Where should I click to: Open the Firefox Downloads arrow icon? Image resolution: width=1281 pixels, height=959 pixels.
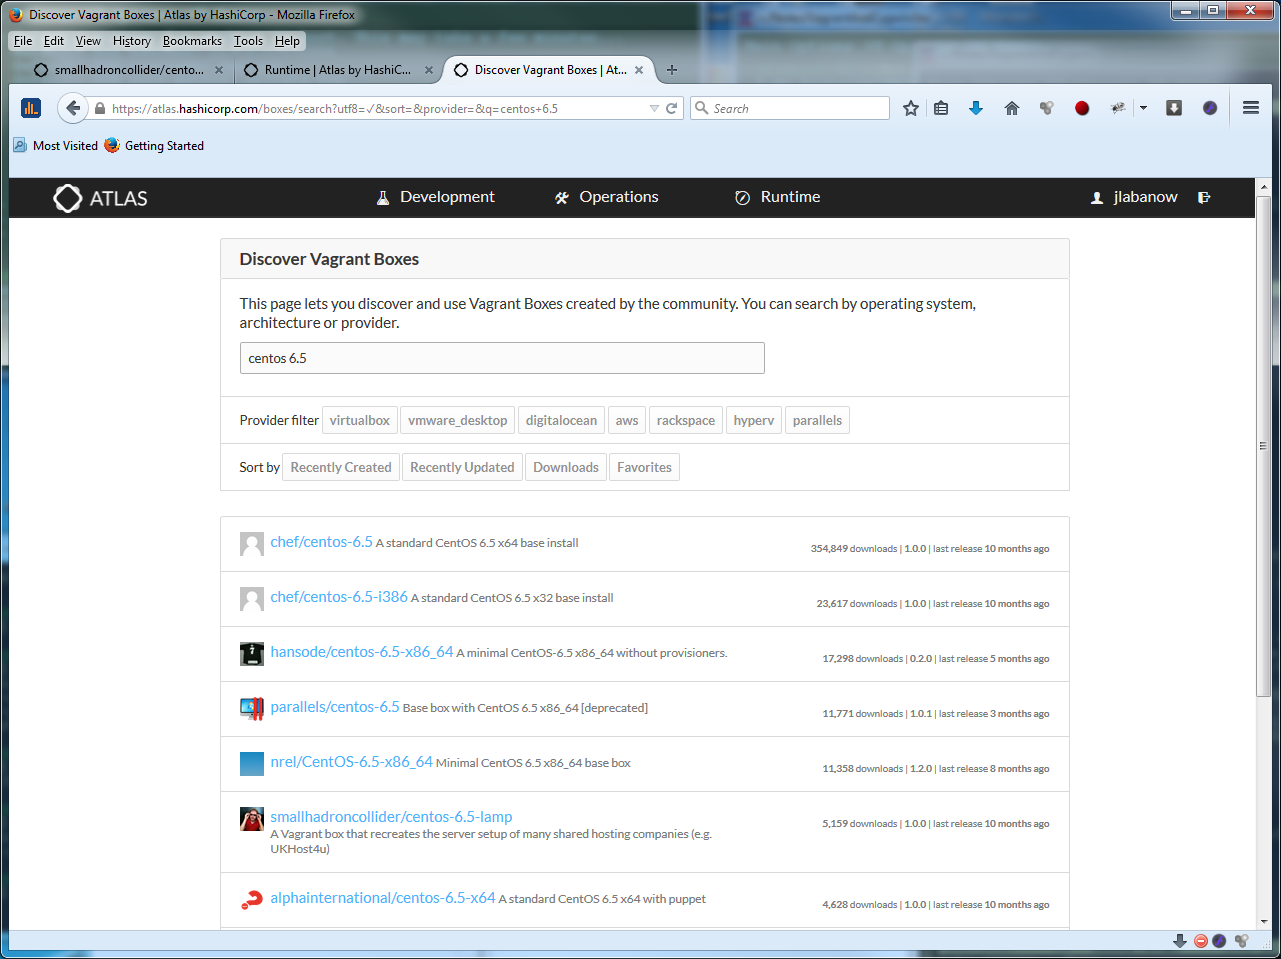pos(976,108)
